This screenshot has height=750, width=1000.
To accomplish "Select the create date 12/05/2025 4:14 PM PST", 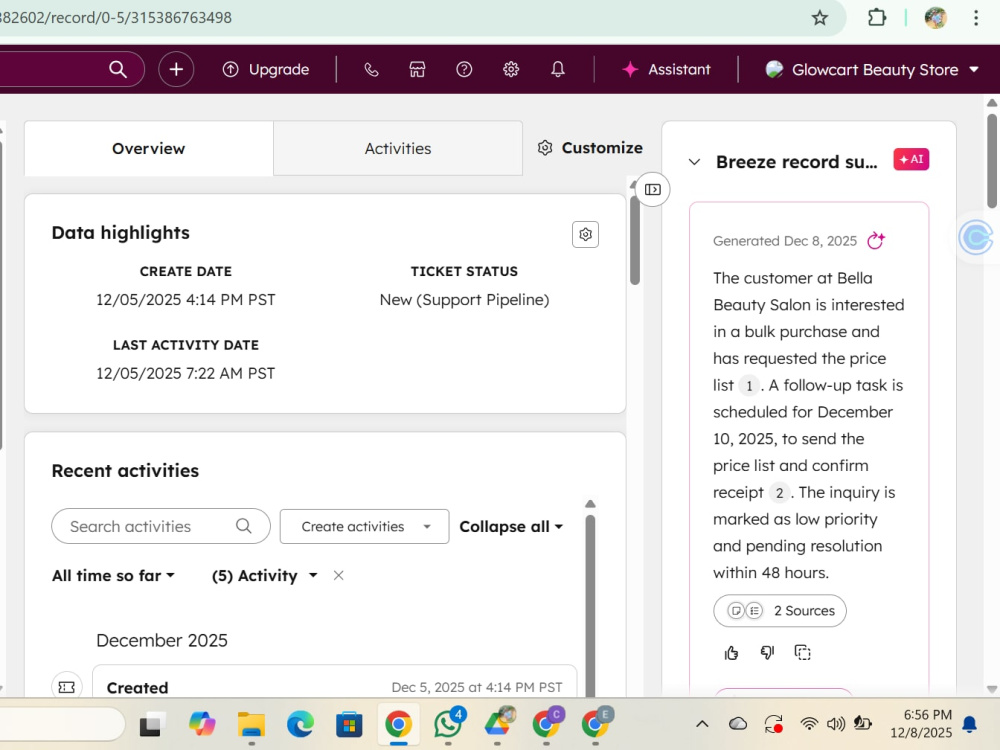I will 186,300.
